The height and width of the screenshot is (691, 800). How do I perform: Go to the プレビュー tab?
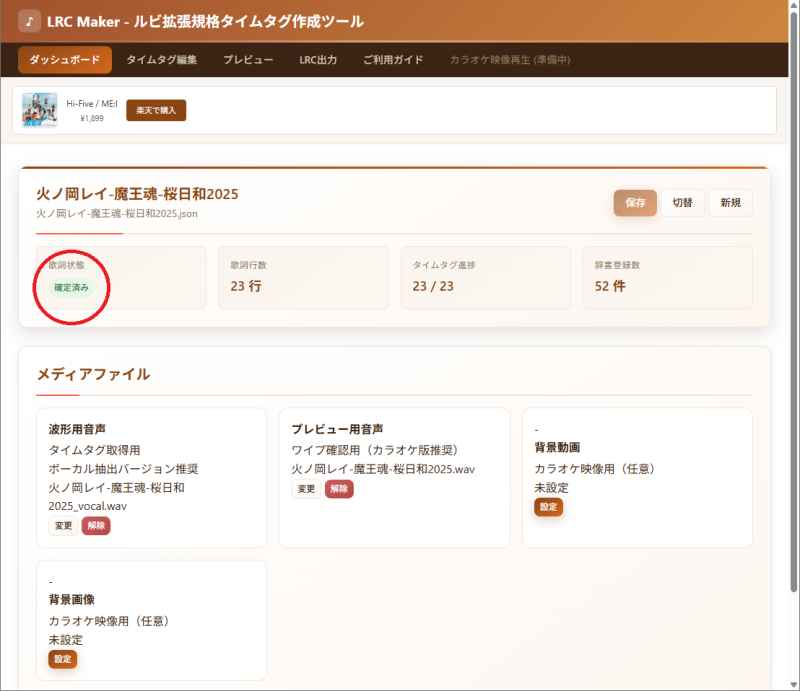248,60
